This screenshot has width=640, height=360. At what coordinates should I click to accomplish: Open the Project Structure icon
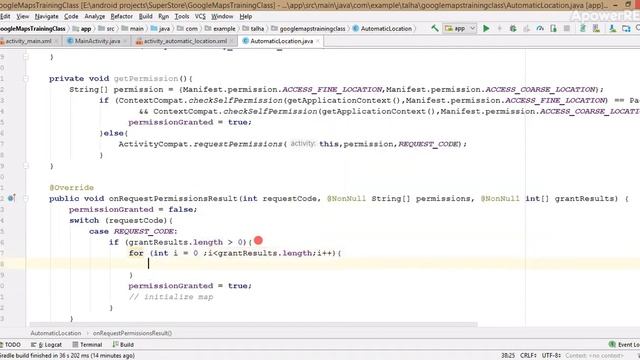(626, 29)
